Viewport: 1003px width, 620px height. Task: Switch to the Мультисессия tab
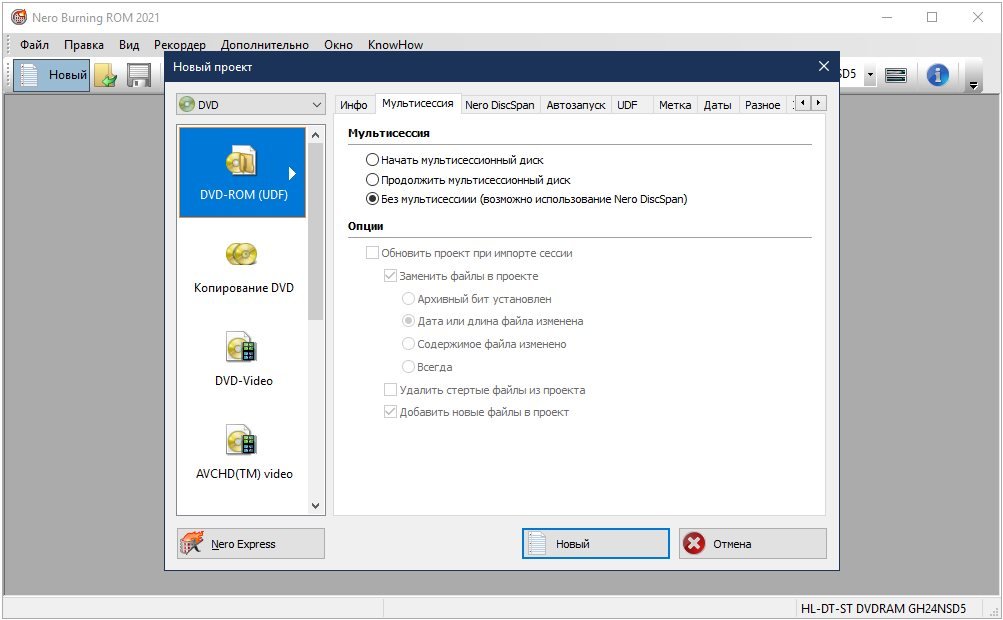point(418,104)
